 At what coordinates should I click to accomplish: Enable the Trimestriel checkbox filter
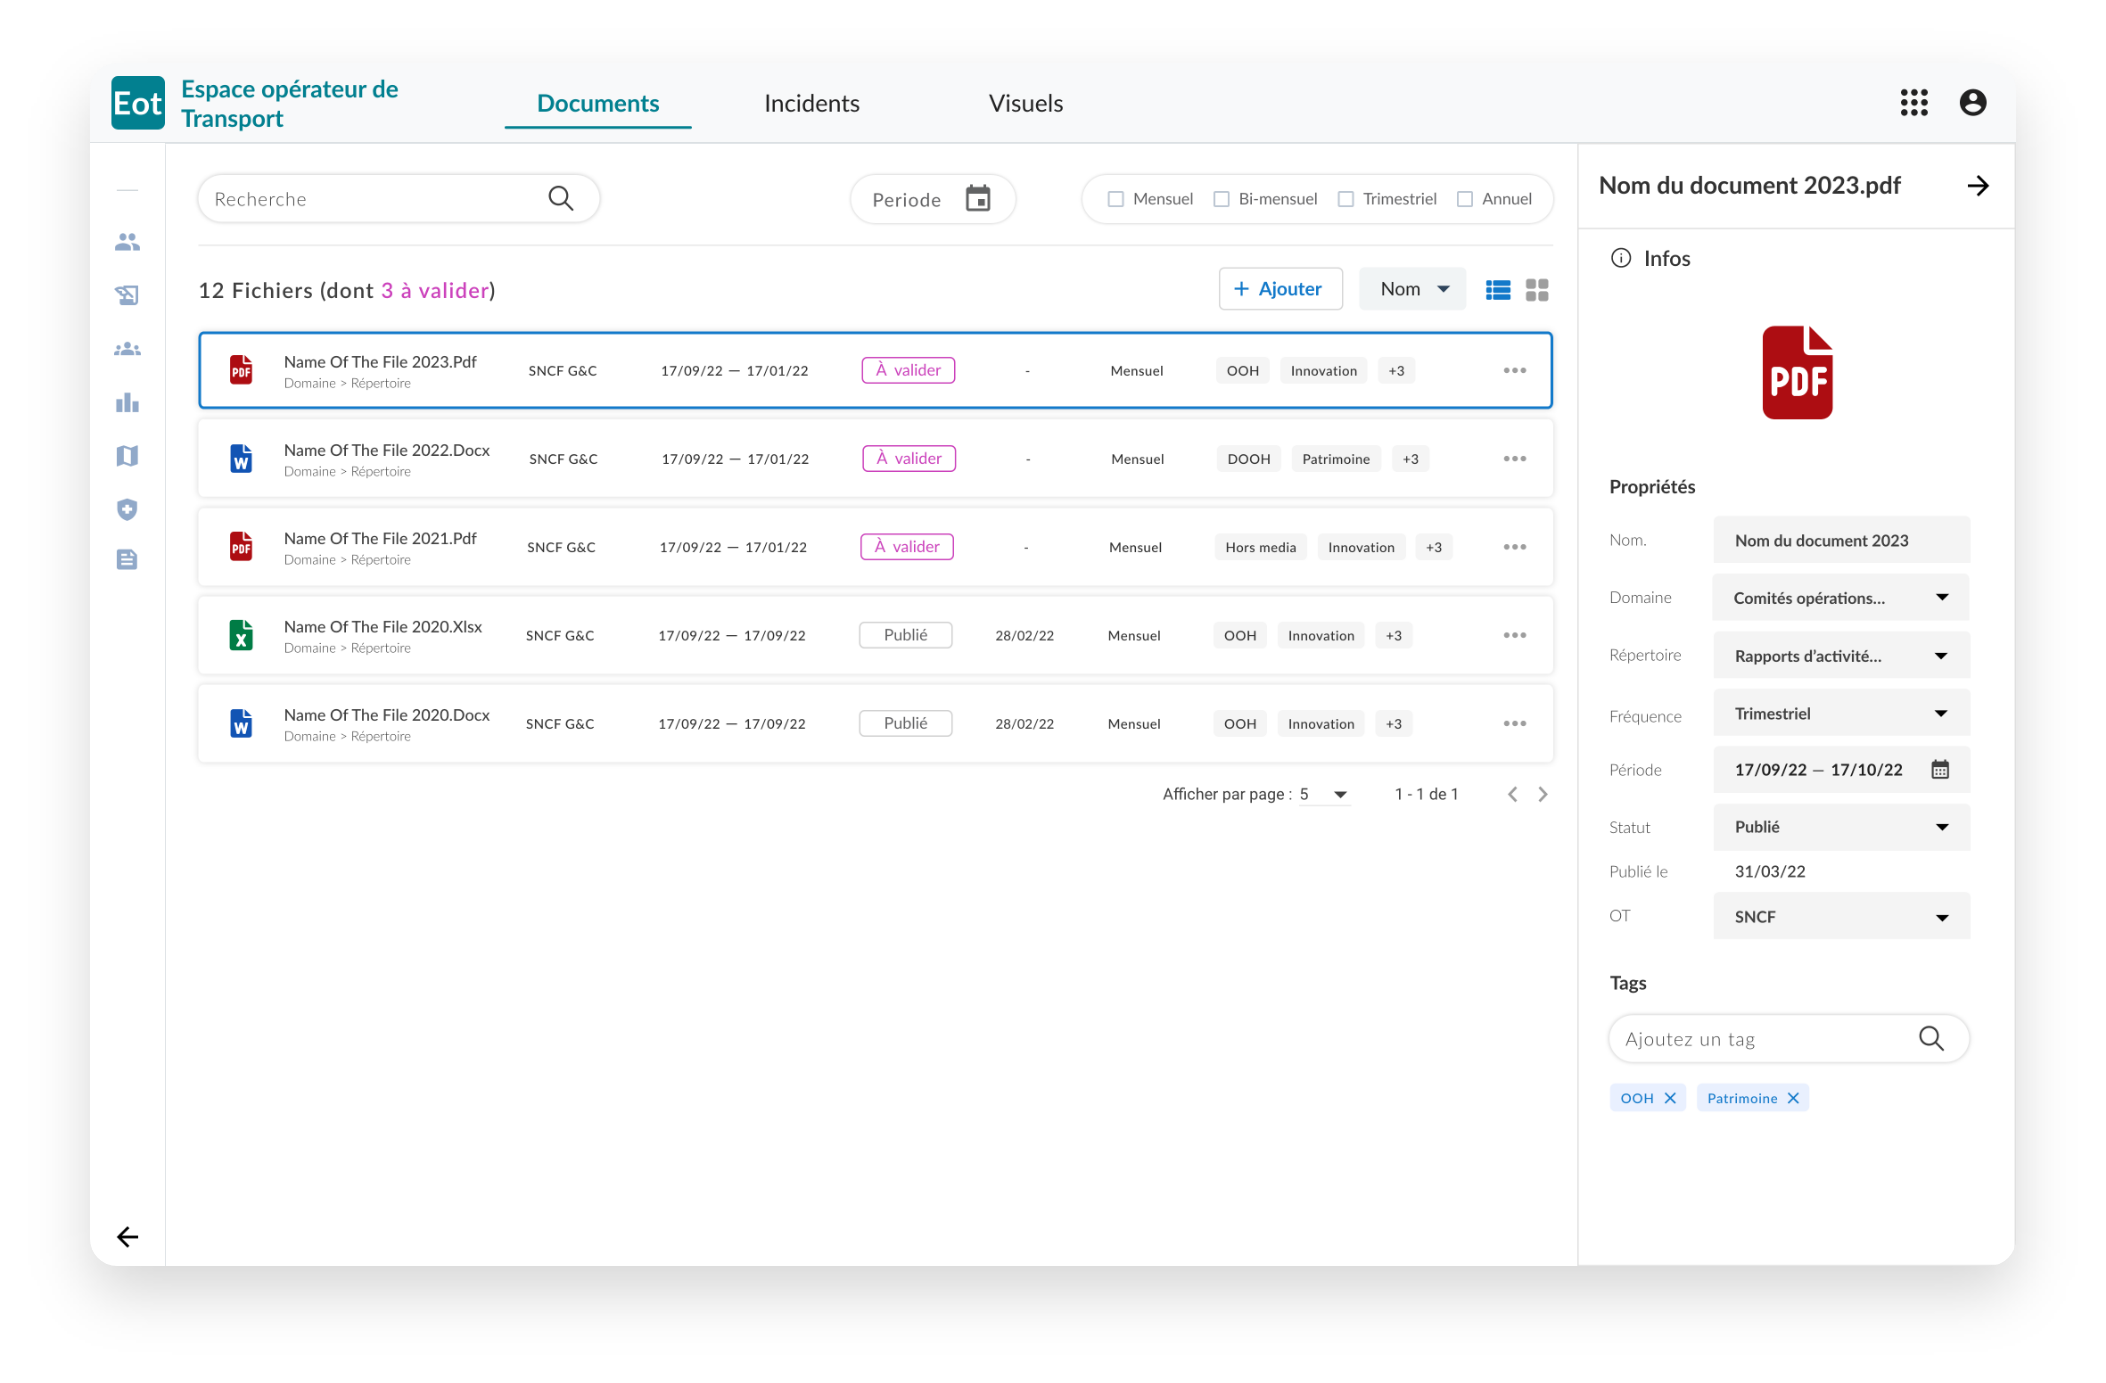tap(1346, 199)
